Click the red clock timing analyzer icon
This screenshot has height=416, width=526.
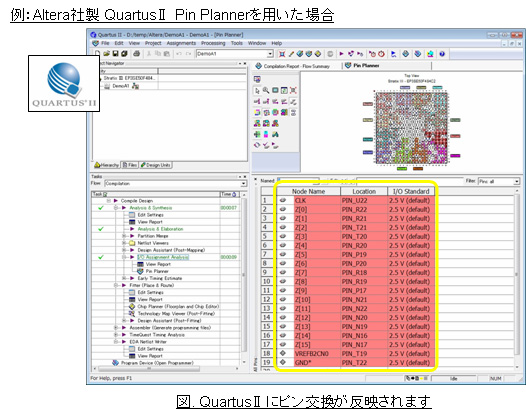coord(381,54)
